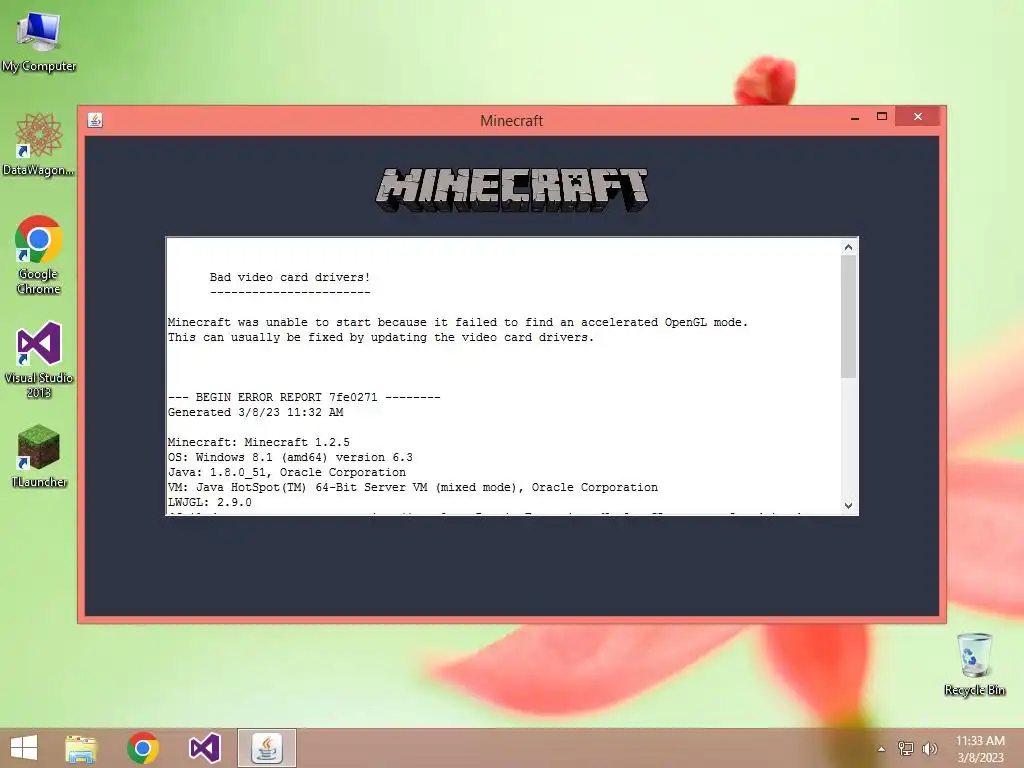The width and height of the screenshot is (1024, 768).
Task: Click the 'Bad video card drivers!' heading
Action: 290,277
